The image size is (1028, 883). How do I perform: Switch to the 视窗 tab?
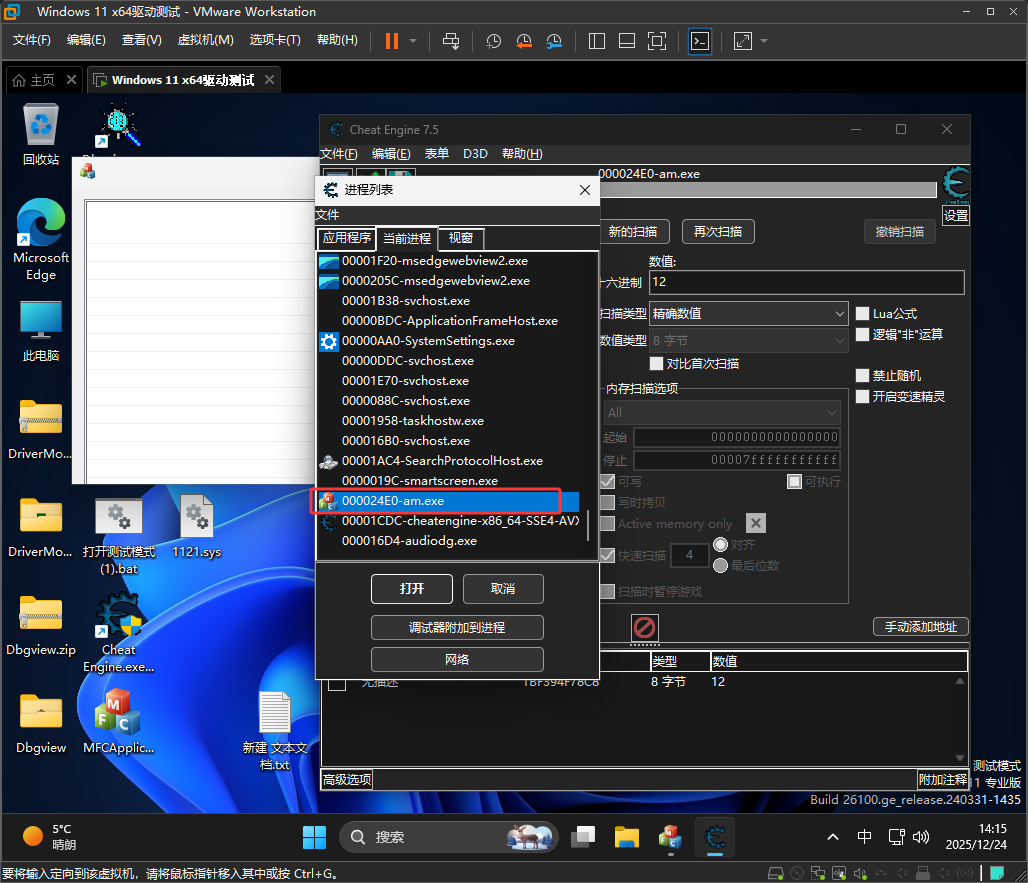(x=461, y=238)
